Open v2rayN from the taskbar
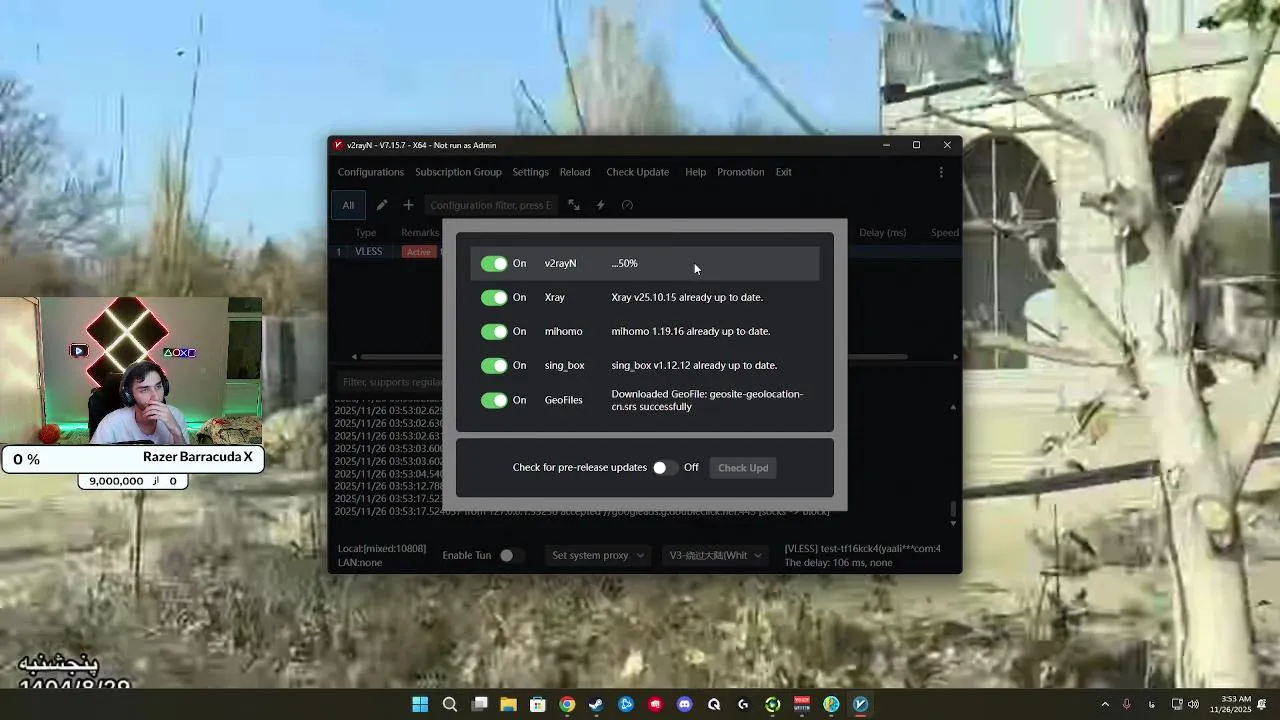Viewport: 1280px width, 720px height. coord(861,705)
